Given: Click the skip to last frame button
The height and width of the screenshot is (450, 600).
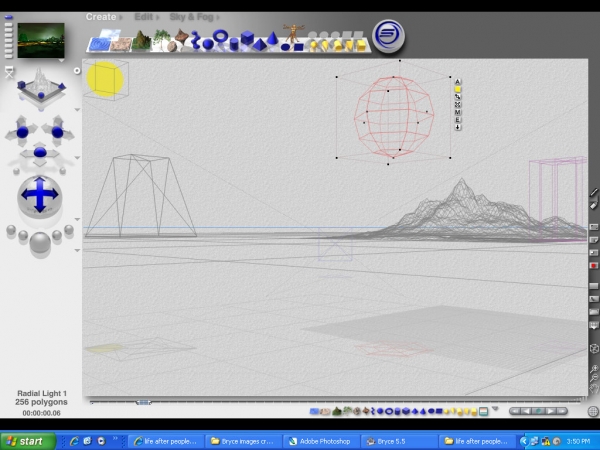Looking at the screenshot, I should point(562,411).
